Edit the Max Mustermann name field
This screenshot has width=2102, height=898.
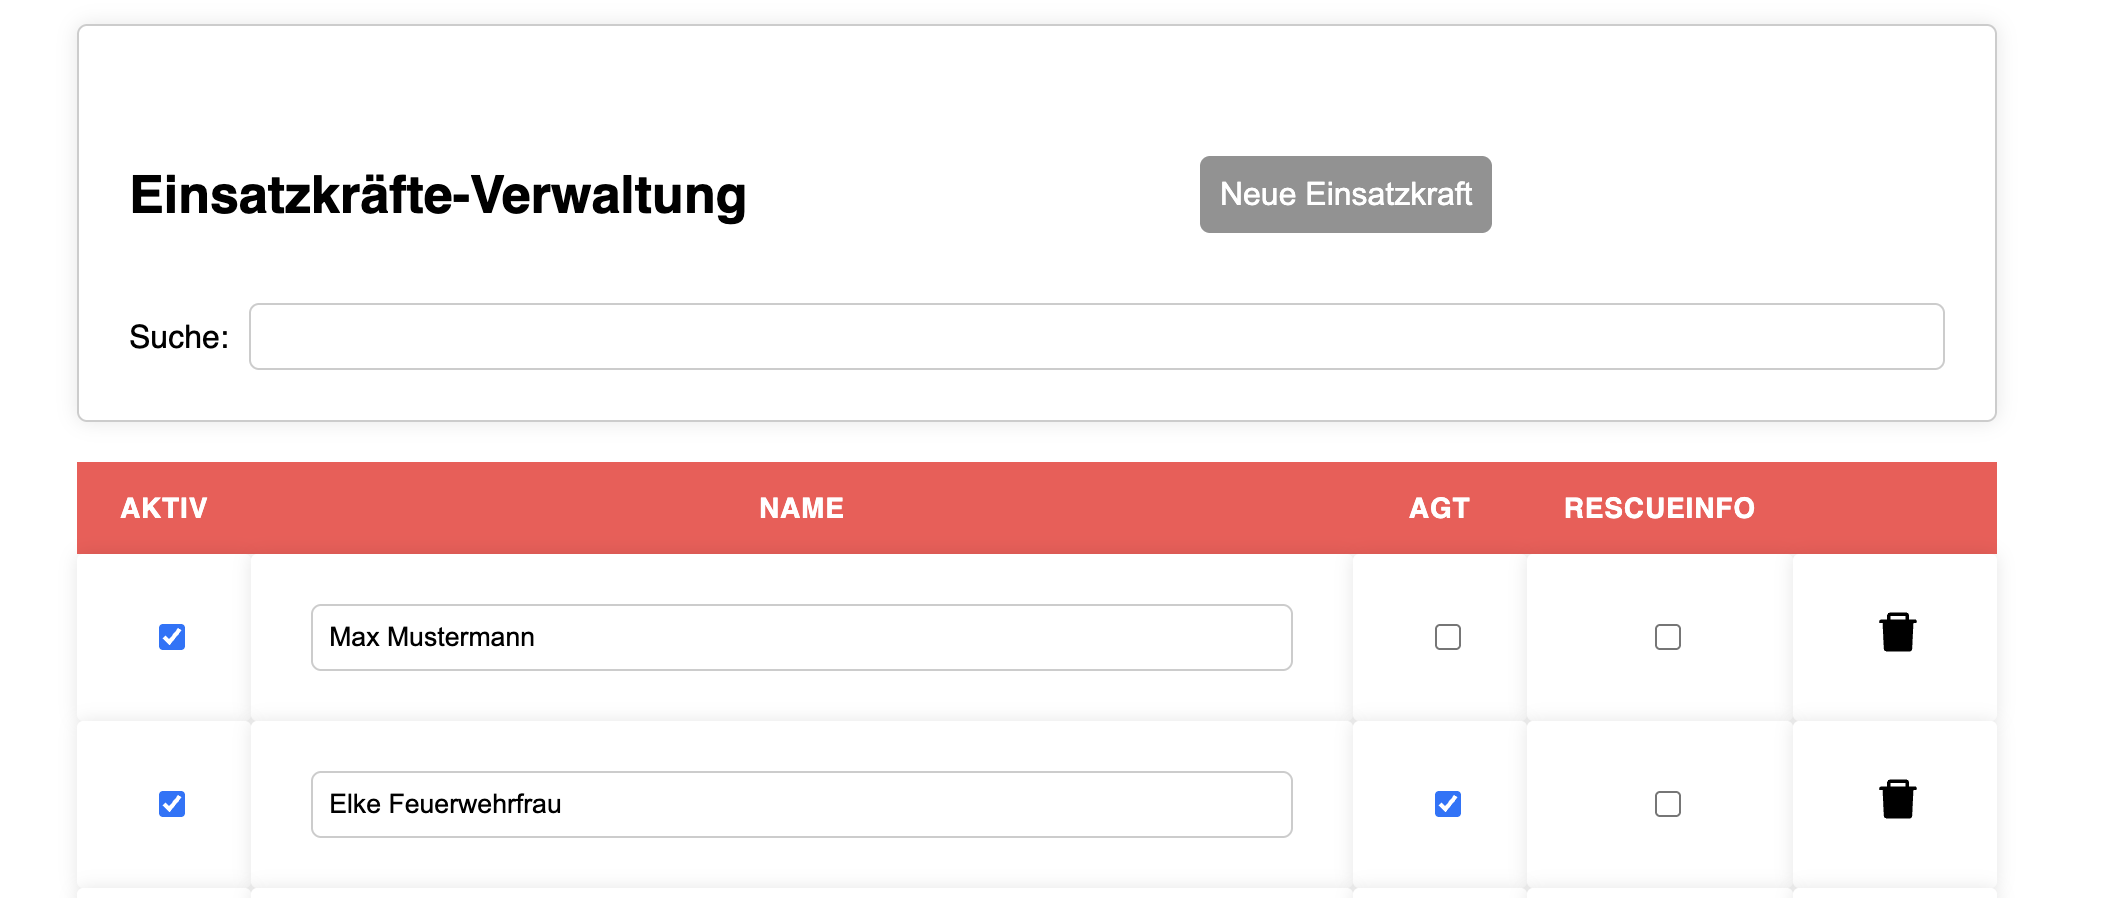pos(801,637)
